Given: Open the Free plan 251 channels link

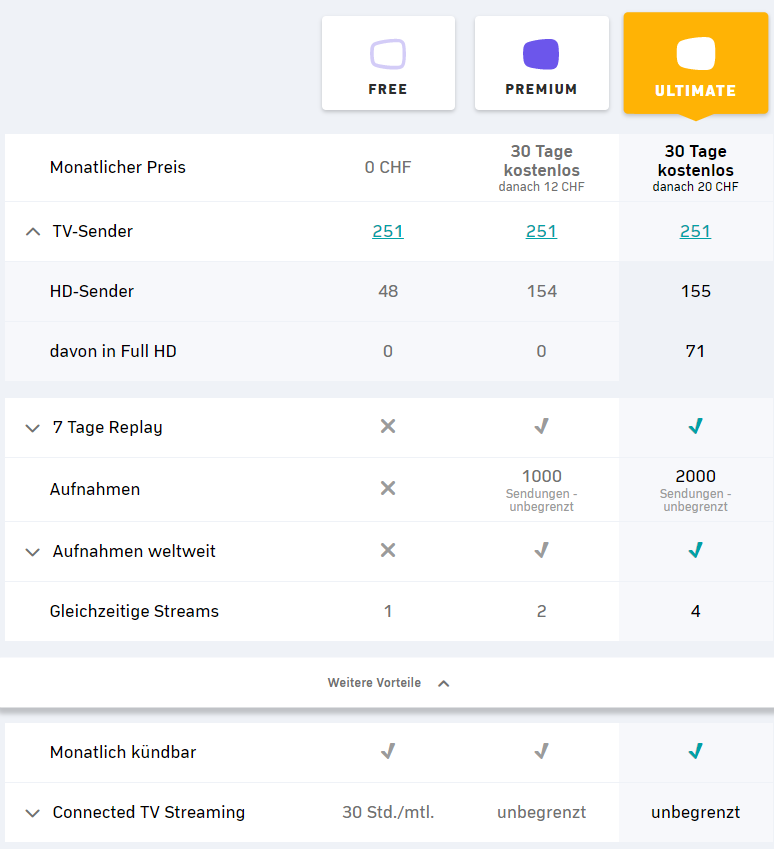Looking at the screenshot, I should [x=388, y=231].
